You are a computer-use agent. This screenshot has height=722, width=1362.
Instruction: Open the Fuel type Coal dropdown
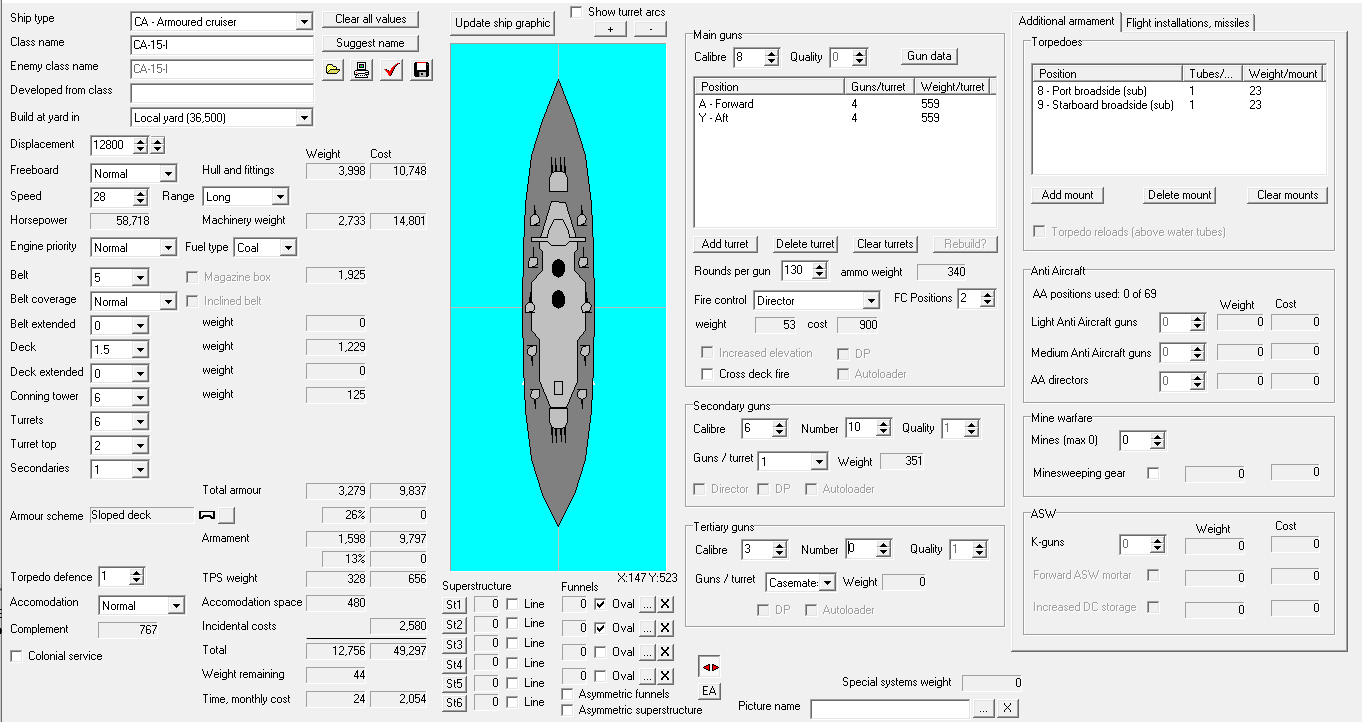tap(288, 248)
